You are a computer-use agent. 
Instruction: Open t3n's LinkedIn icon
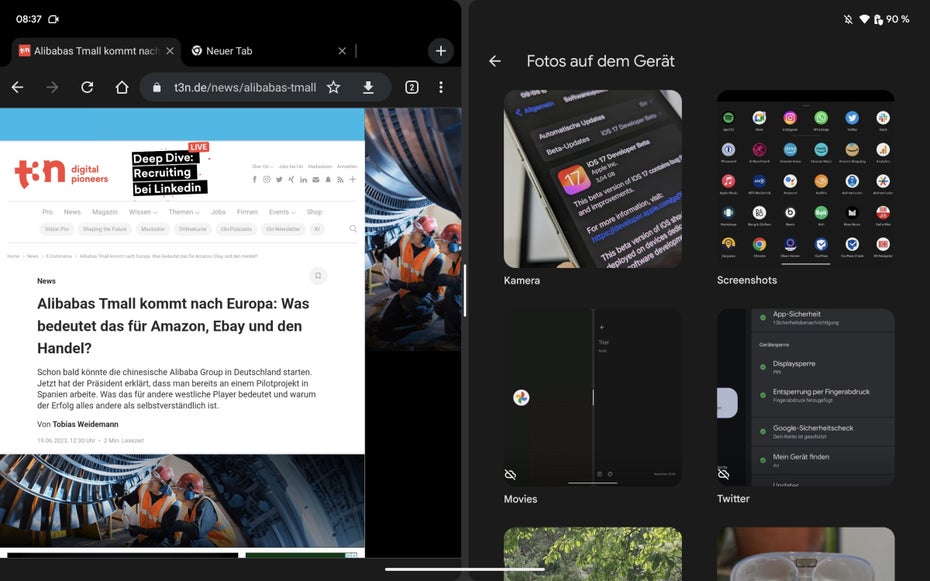(303, 179)
